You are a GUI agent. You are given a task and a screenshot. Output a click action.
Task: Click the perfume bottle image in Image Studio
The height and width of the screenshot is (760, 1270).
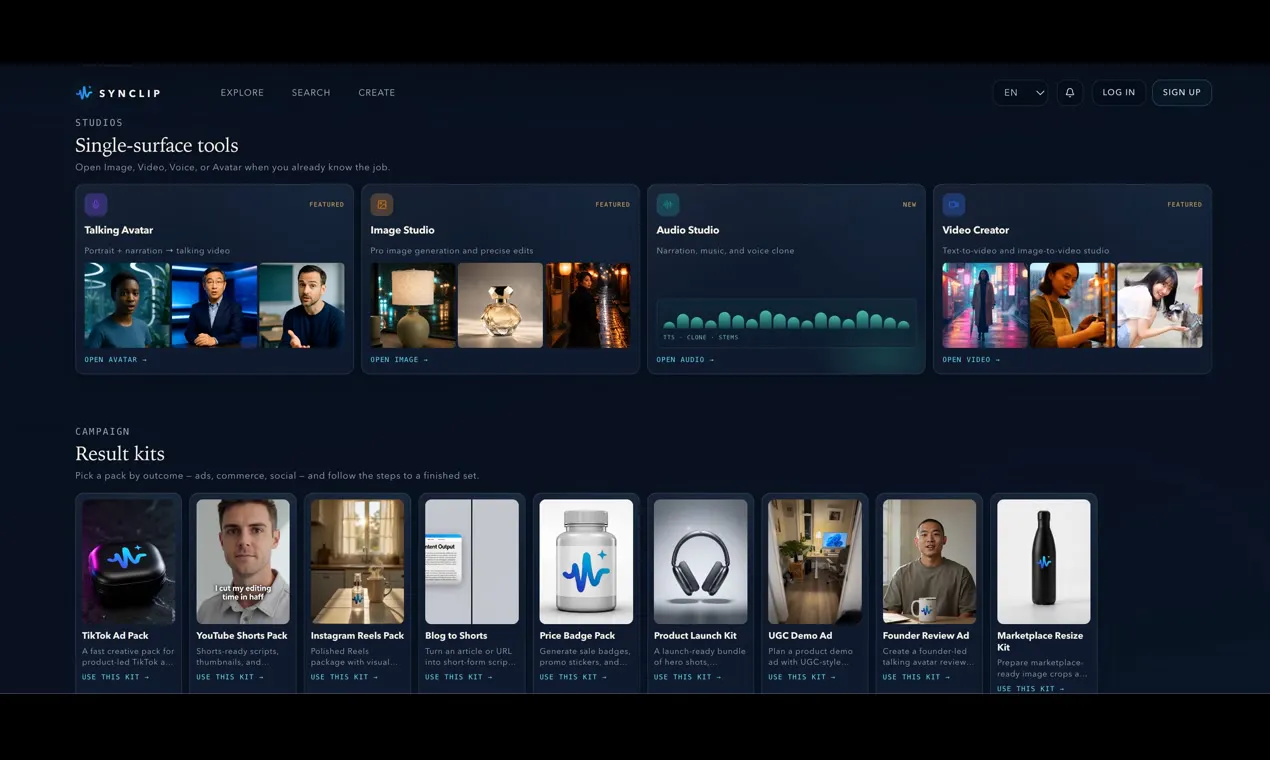(x=500, y=305)
